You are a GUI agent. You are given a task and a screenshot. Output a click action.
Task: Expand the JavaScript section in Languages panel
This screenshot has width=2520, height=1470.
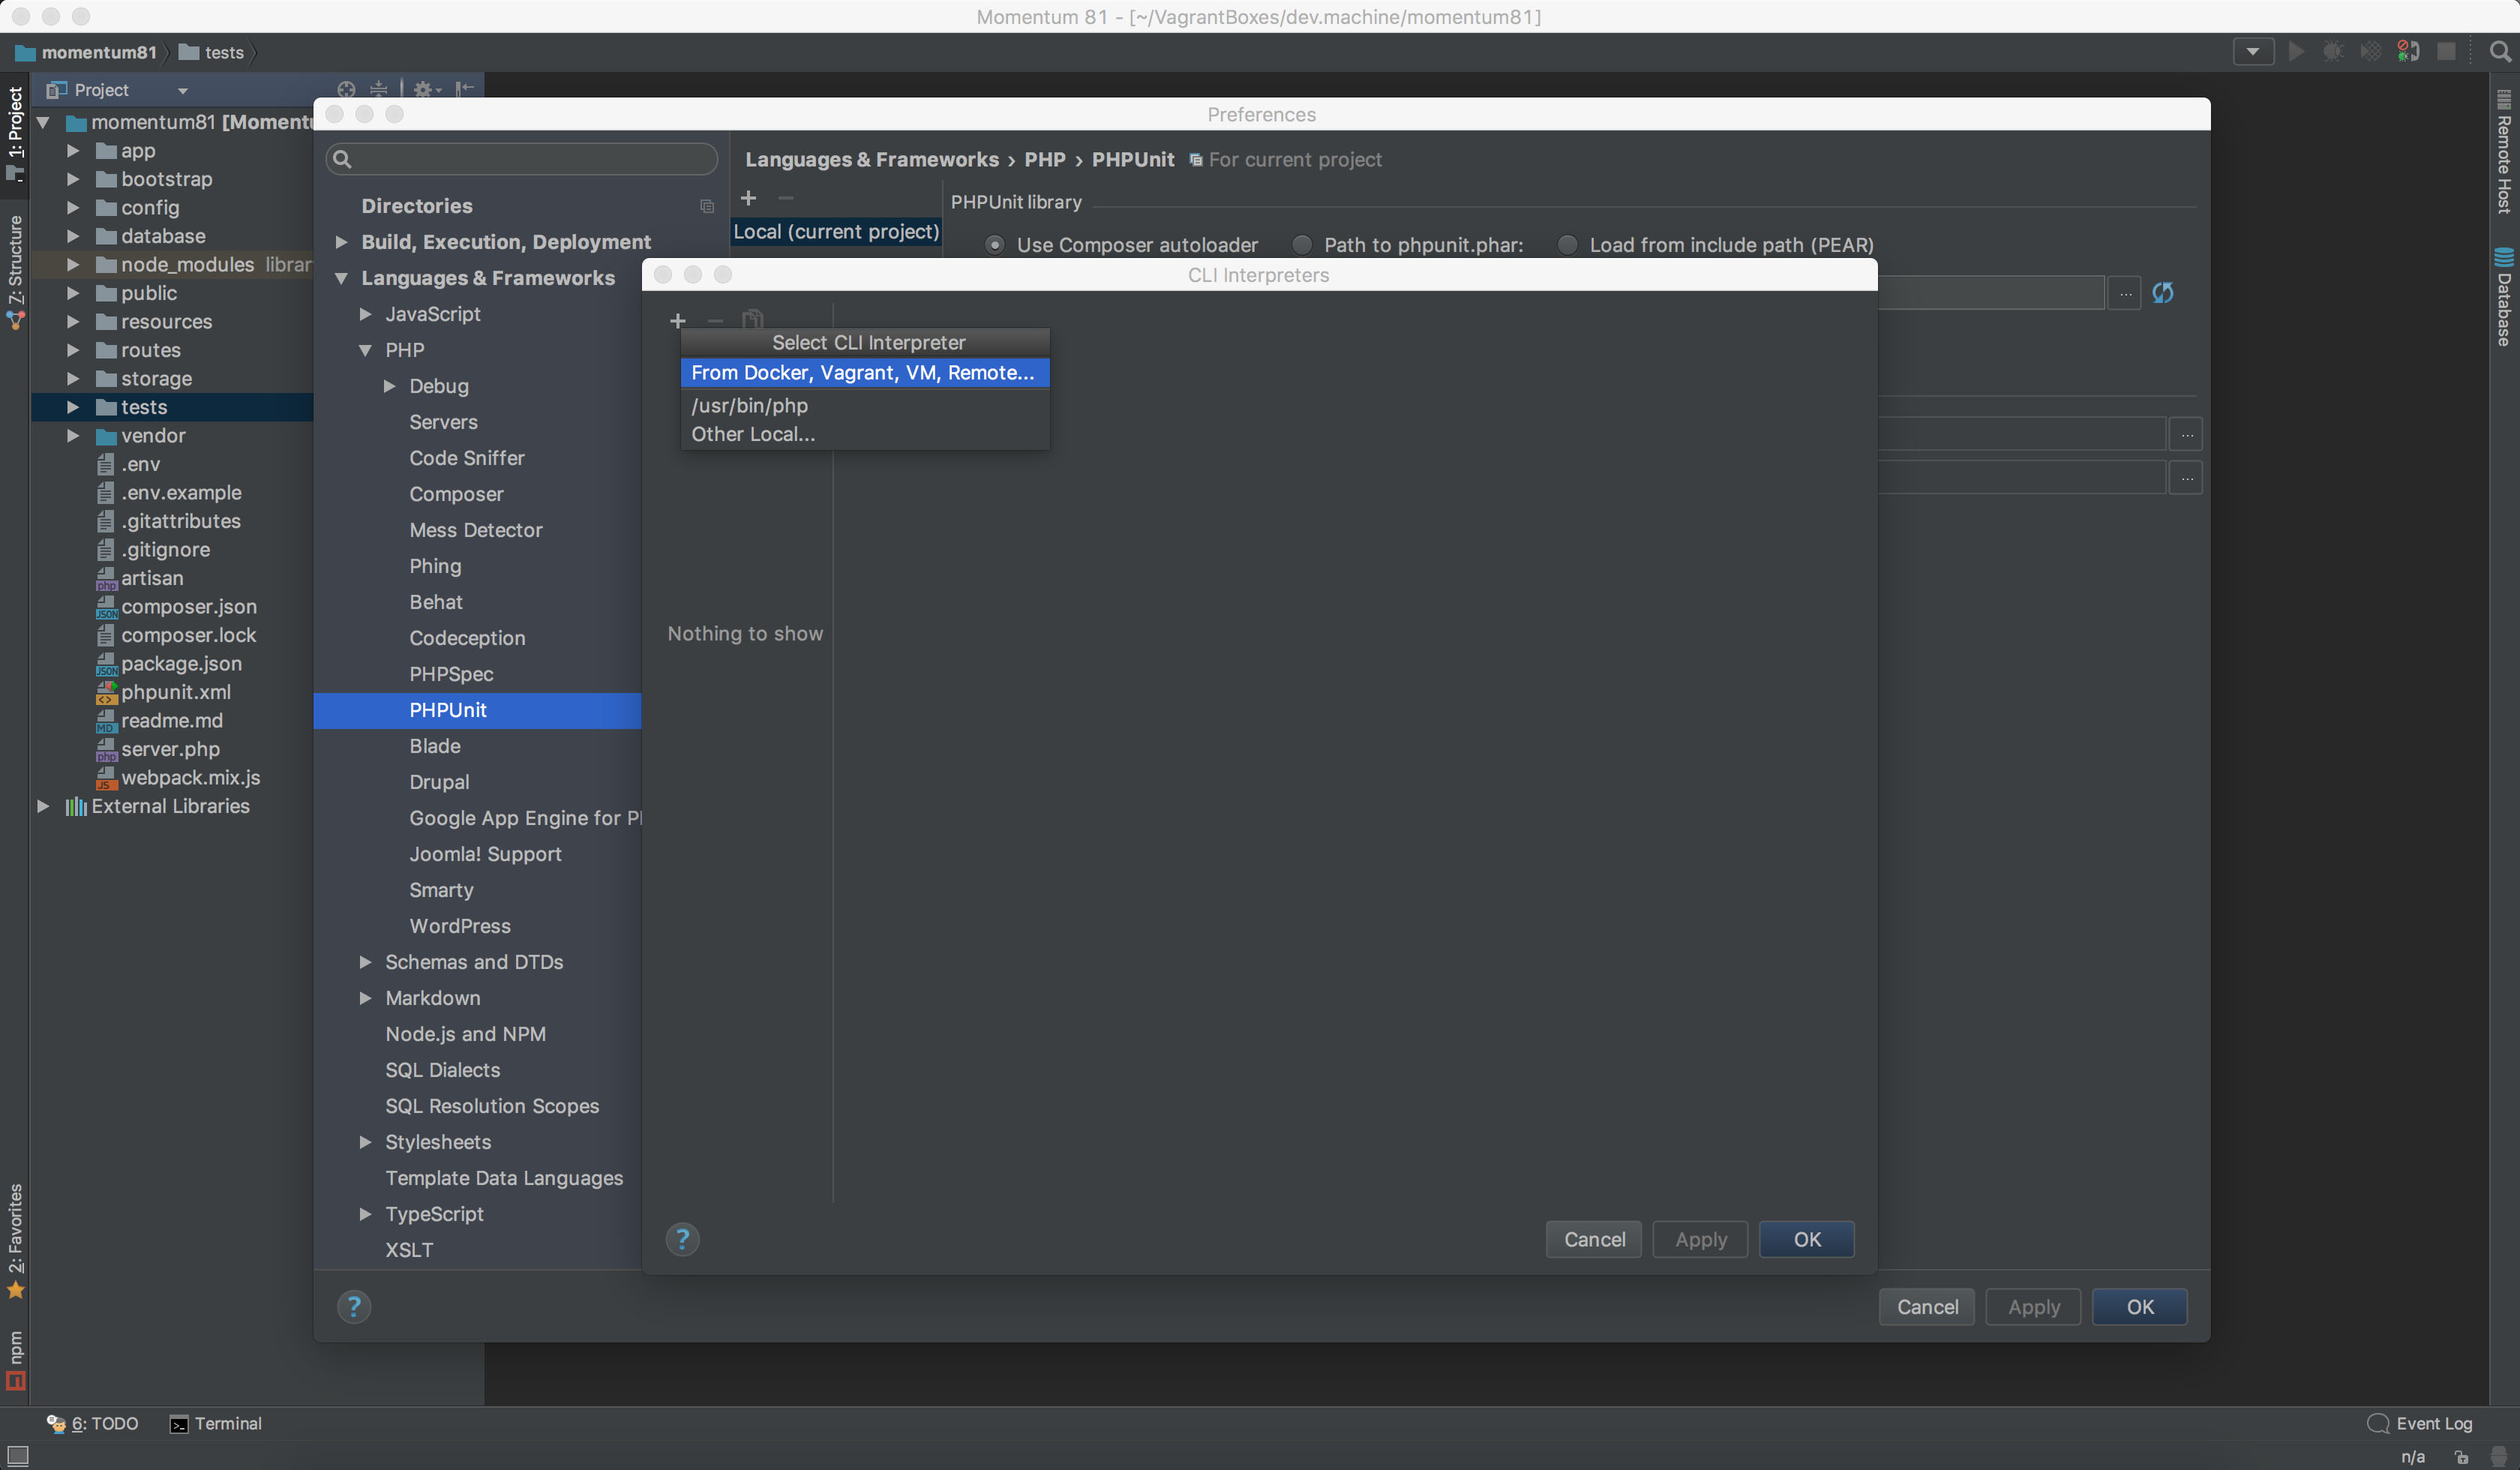(x=366, y=313)
